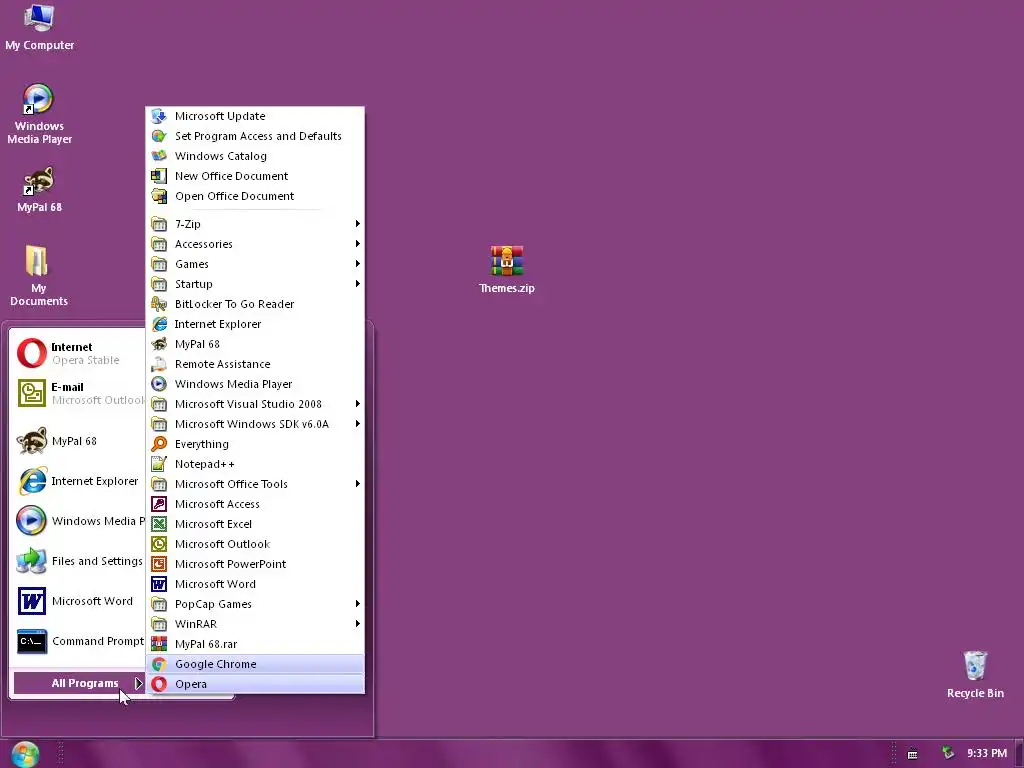Click the Opera icon in All Programs list
Viewport: 1024px width, 768px height.
click(159, 684)
